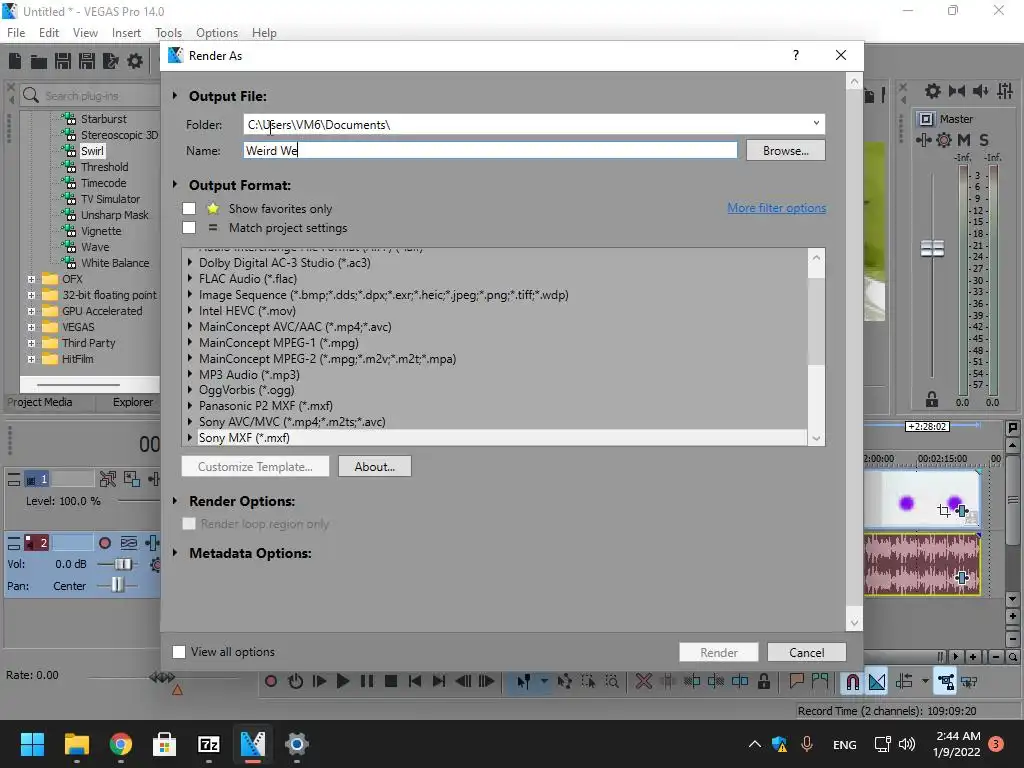Click Go to End transport icon

click(x=439, y=681)
